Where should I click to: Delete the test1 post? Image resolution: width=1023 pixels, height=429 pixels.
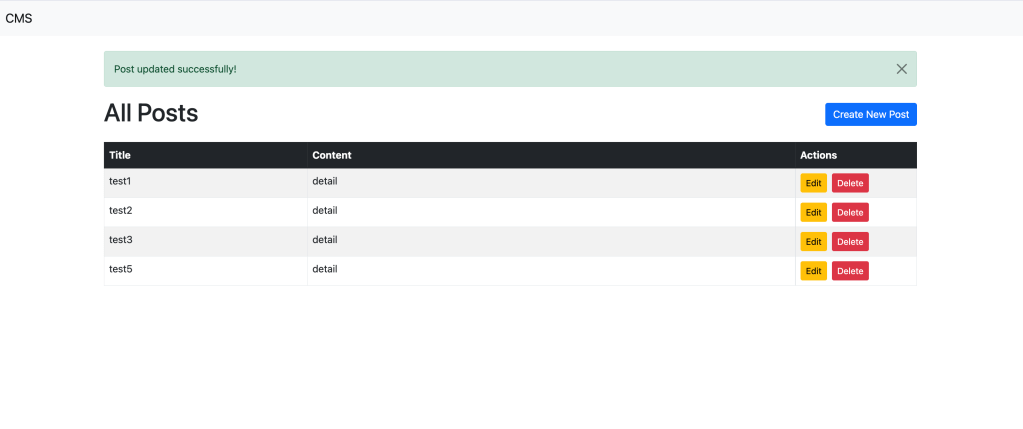pyautogui.click(x=850, y=183)
